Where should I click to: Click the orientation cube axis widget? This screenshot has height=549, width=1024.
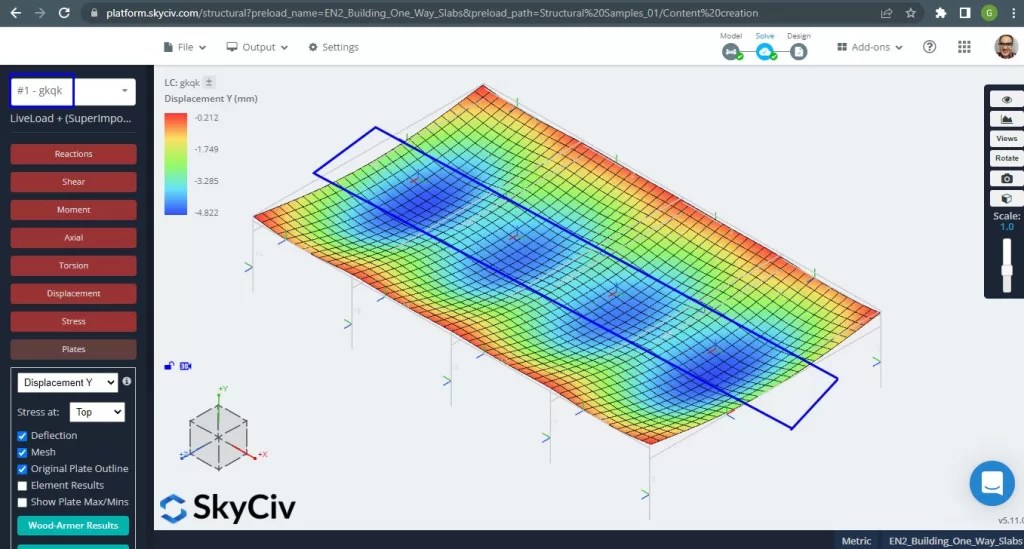pos(218,436)
